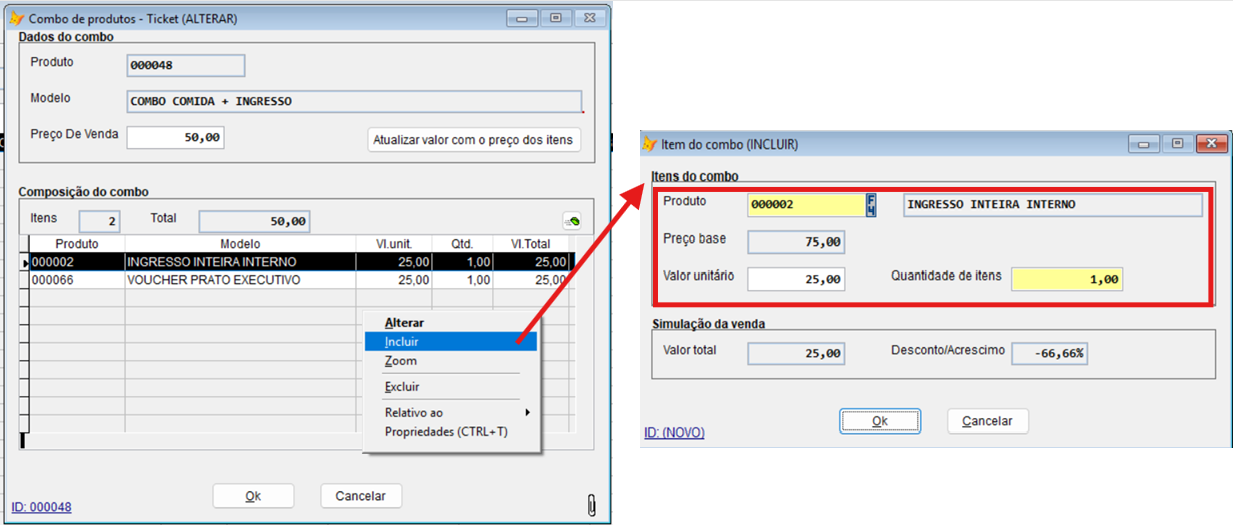Image resolution: width=1233 pixels, height=526 pixels.
Task: Click the F4 product lookup icon
Action: coord(871,205)
